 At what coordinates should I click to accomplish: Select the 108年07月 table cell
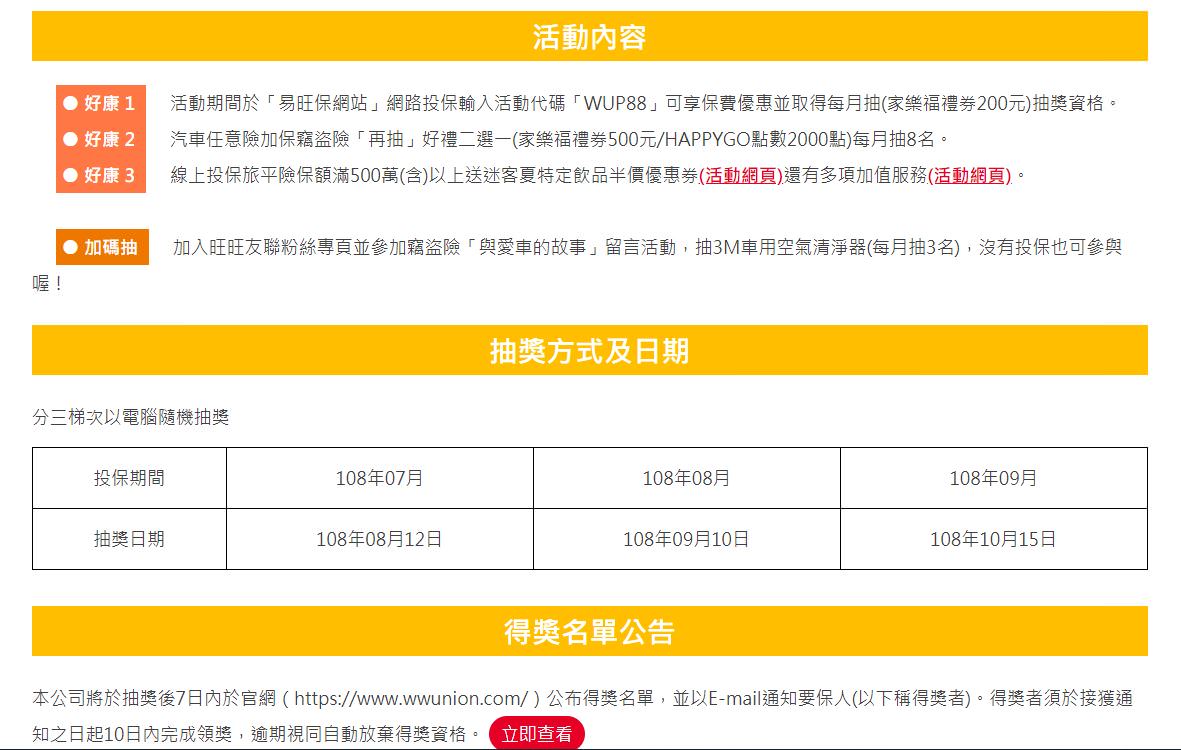click(380, 478)
